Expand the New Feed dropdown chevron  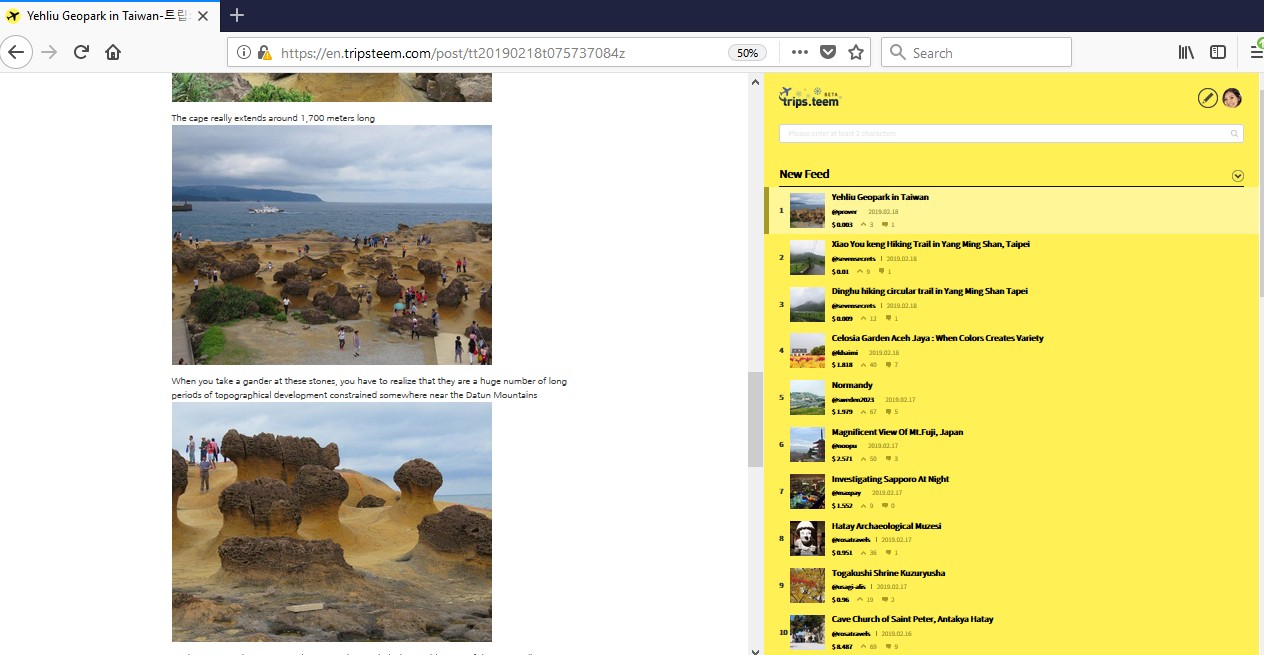[x=1238, y=176]
